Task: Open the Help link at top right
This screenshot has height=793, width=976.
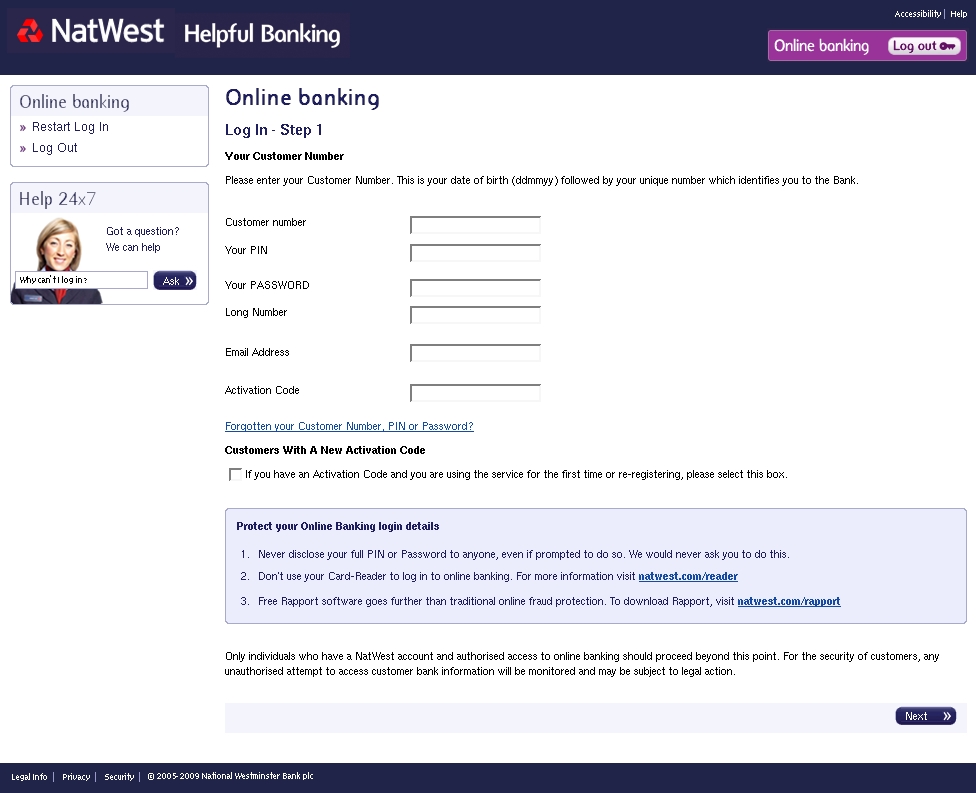Action: [x=959, y=14]
